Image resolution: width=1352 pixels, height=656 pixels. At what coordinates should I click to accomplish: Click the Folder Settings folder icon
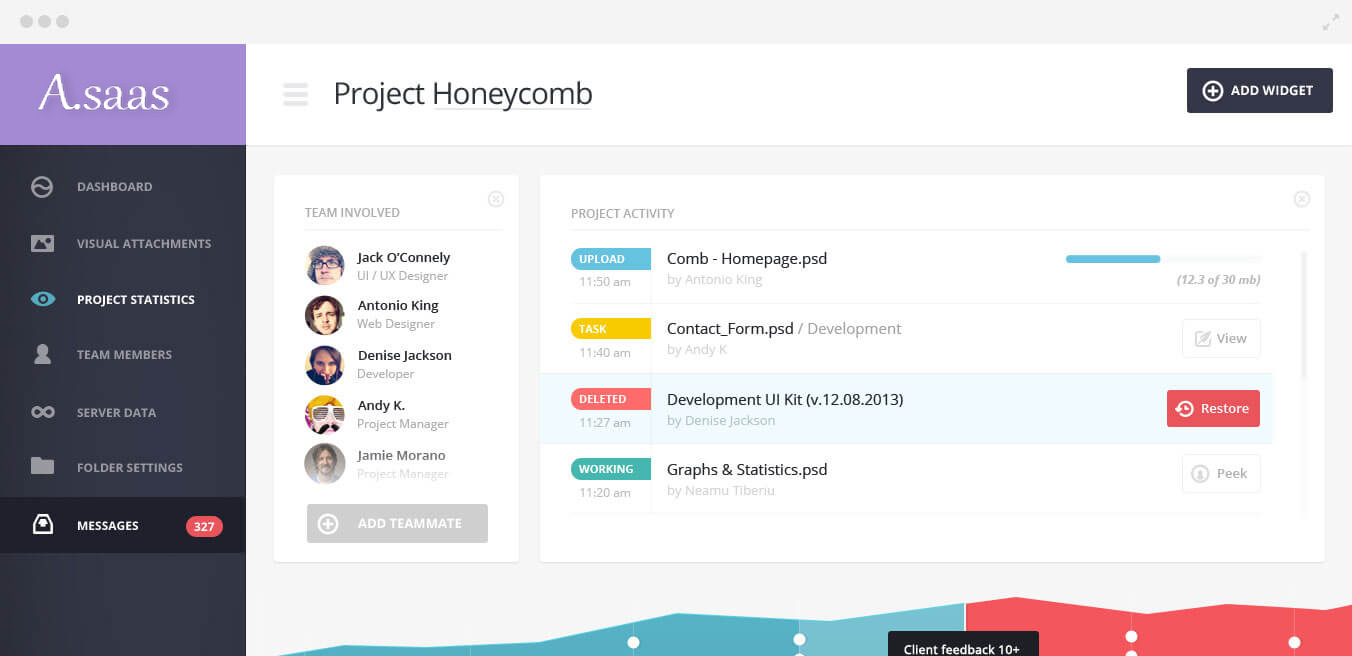(x=42, y=466)
